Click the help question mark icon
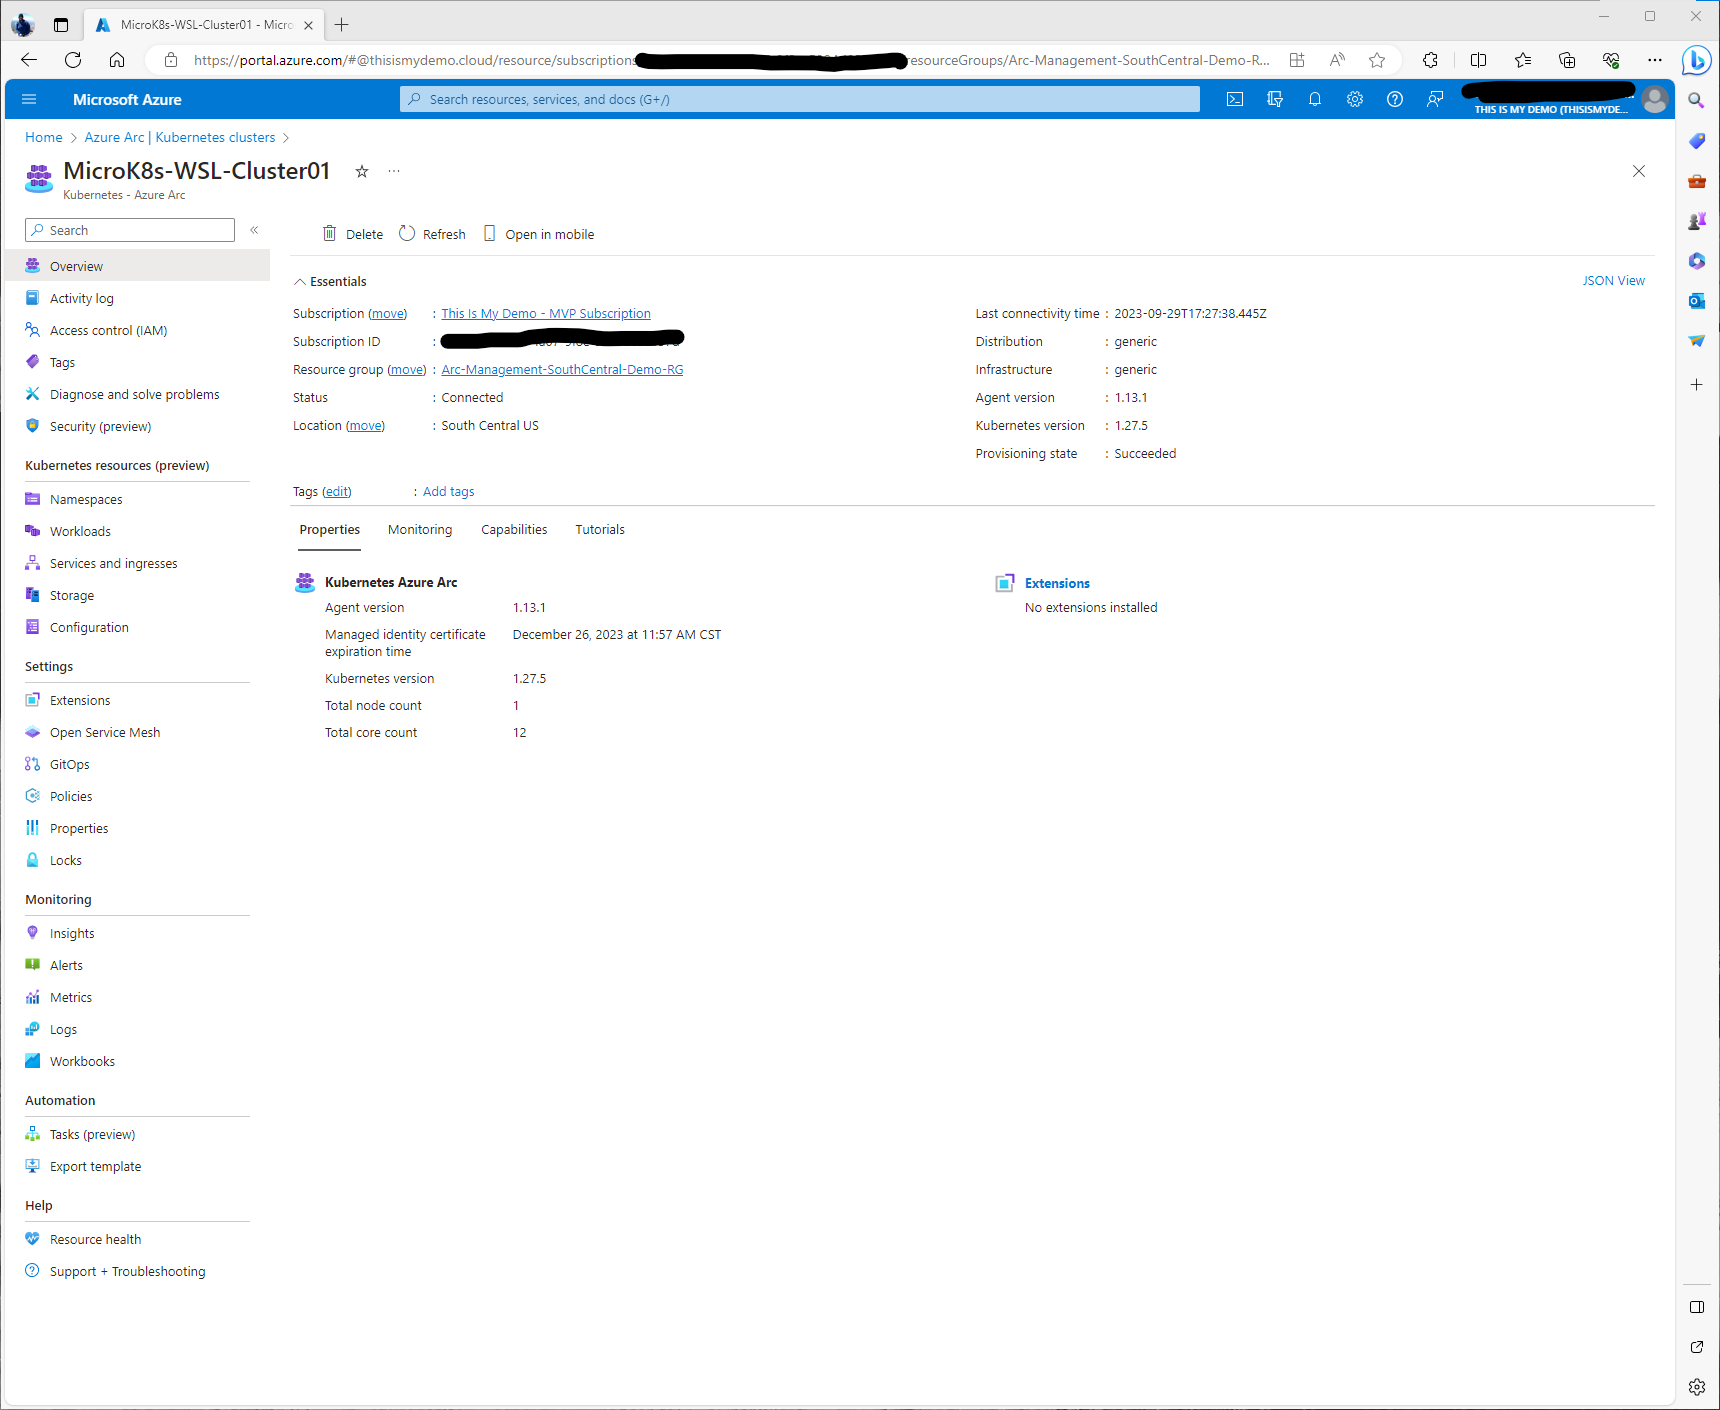The image size is (1720, 1410). (1395, 99)
